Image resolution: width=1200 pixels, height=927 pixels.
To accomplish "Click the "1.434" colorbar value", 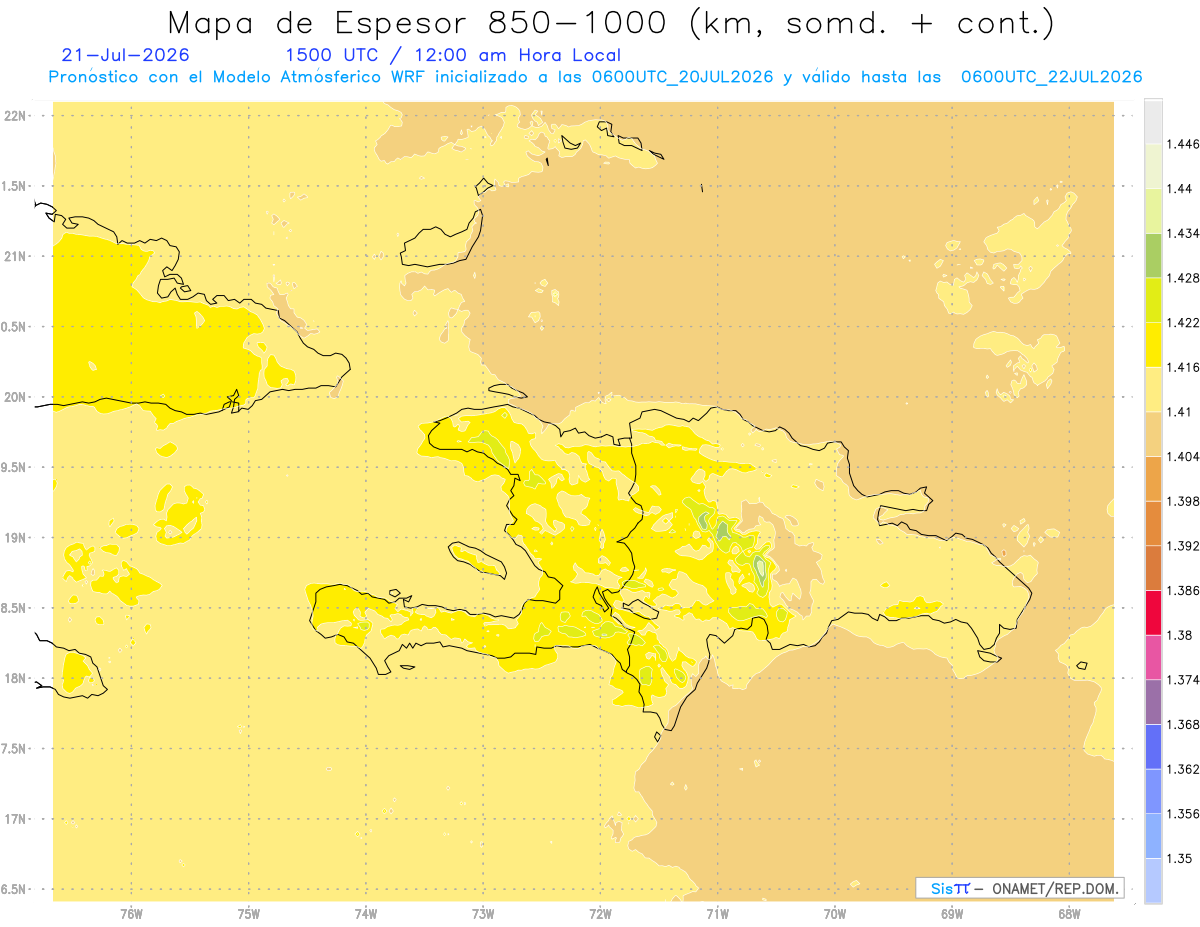I will click(x=1182, y=234).
